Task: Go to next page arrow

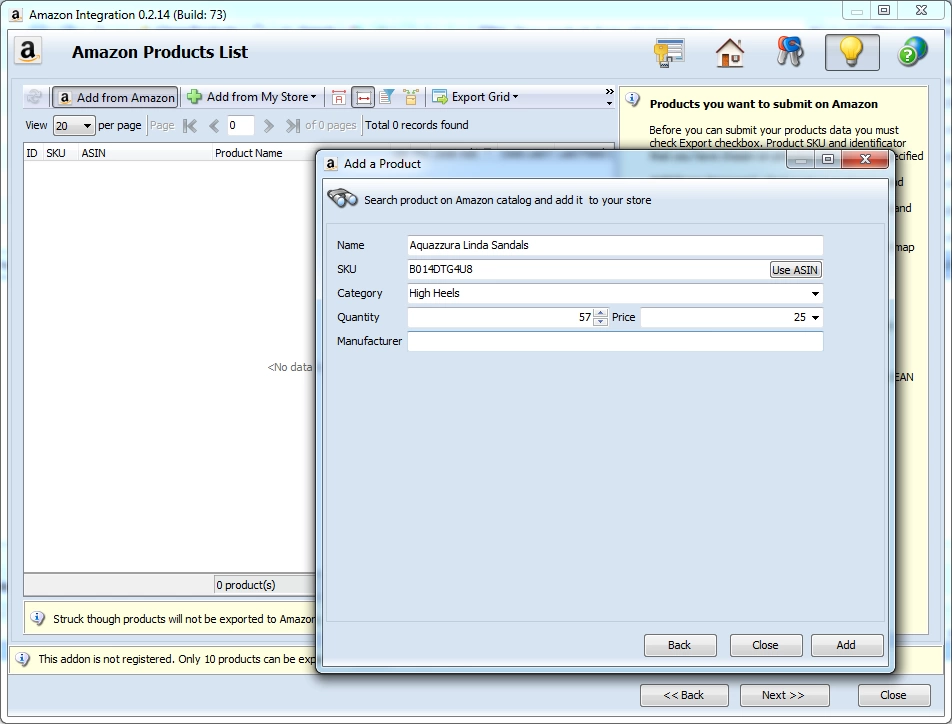Action: pyautogui.click(x=268, y=126)
